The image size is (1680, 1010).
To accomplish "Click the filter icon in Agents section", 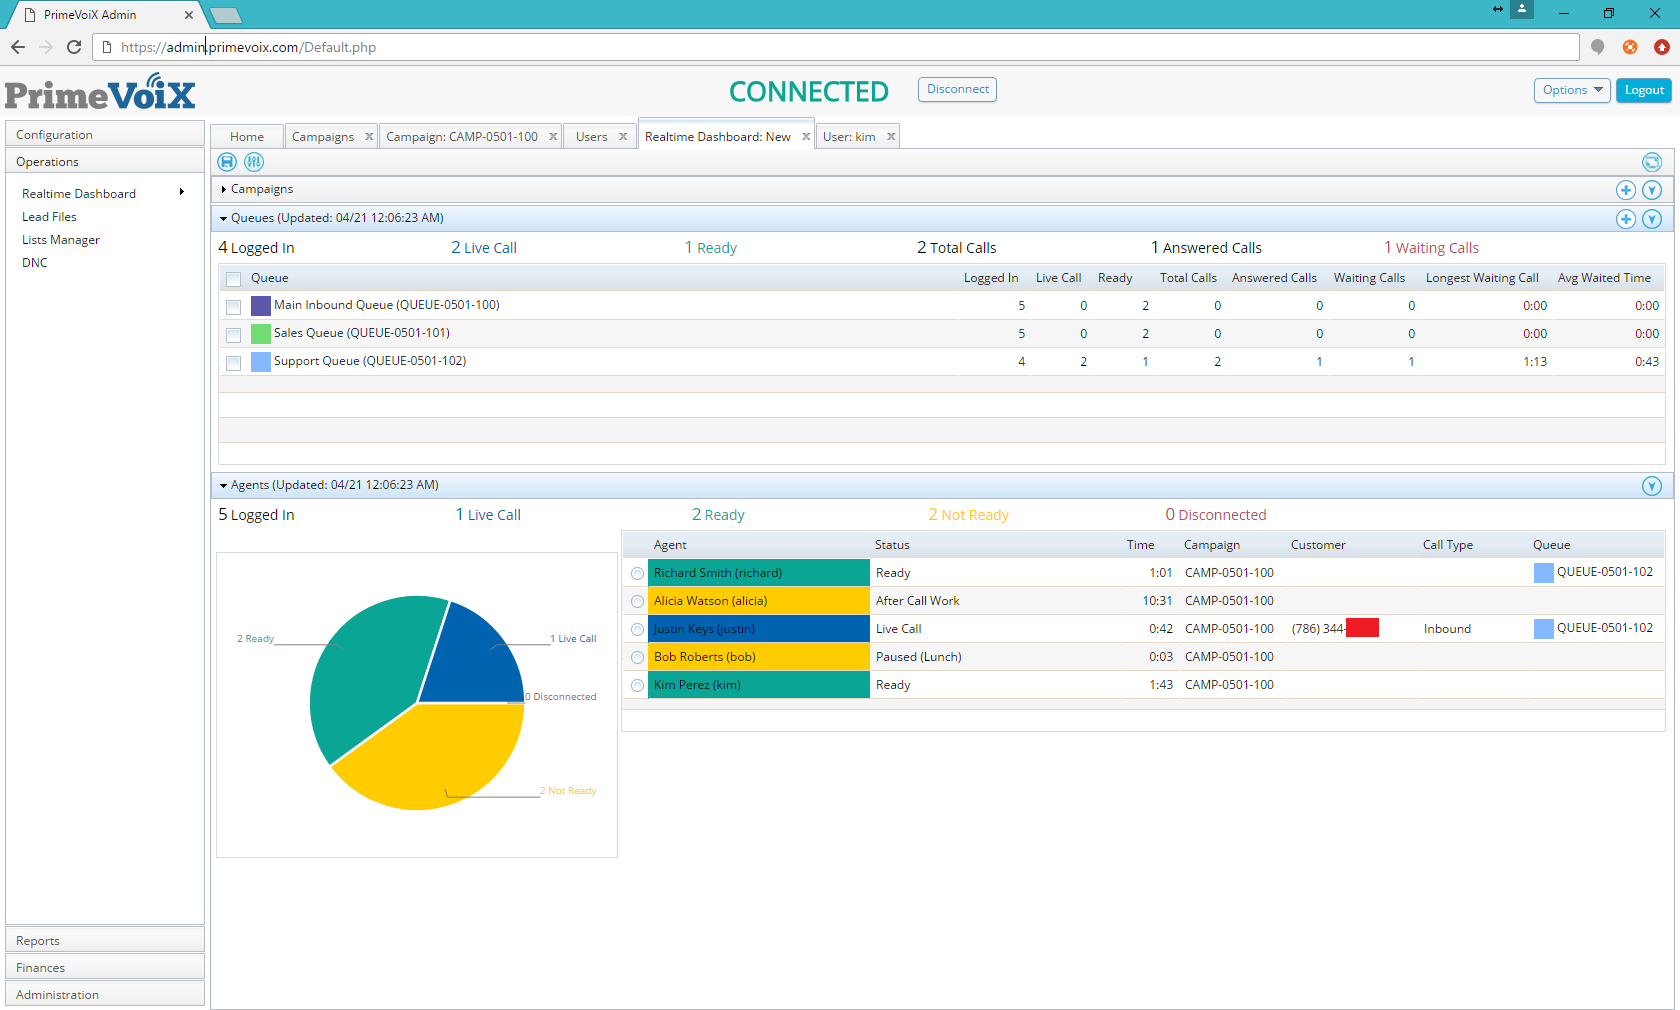I will point(1652,486).
